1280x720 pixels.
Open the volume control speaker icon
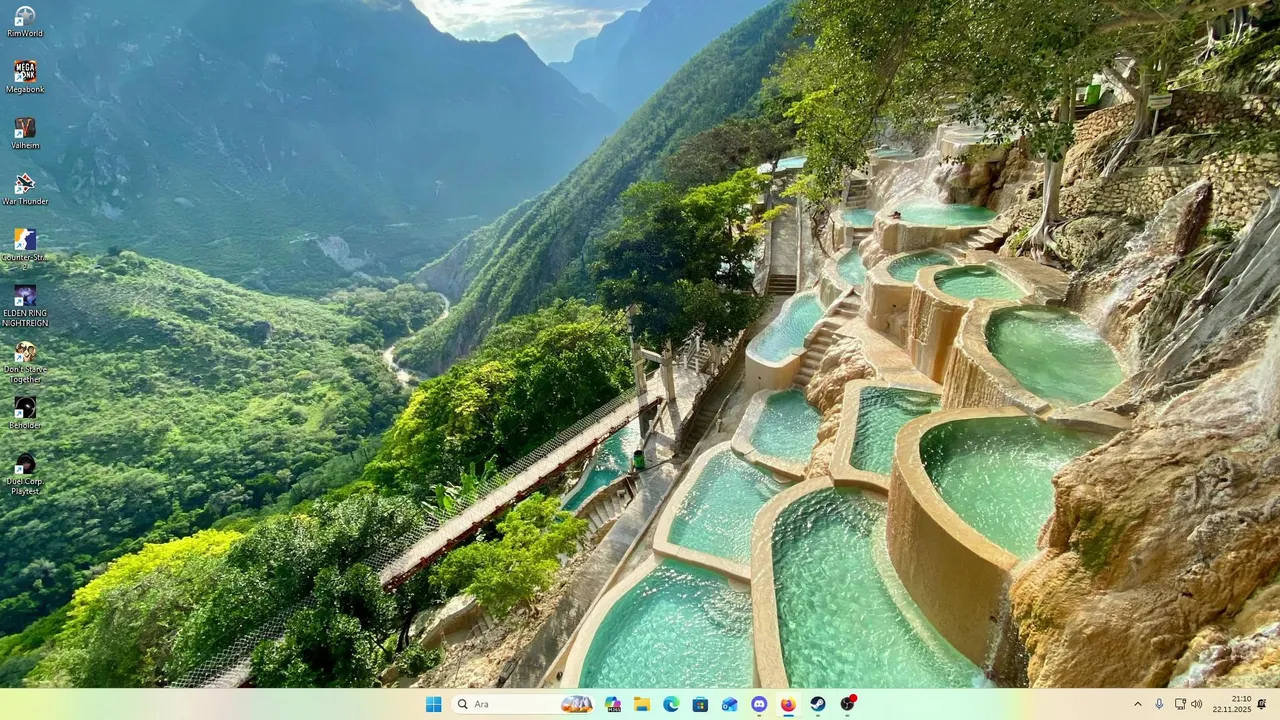(x=1197, y=704)
